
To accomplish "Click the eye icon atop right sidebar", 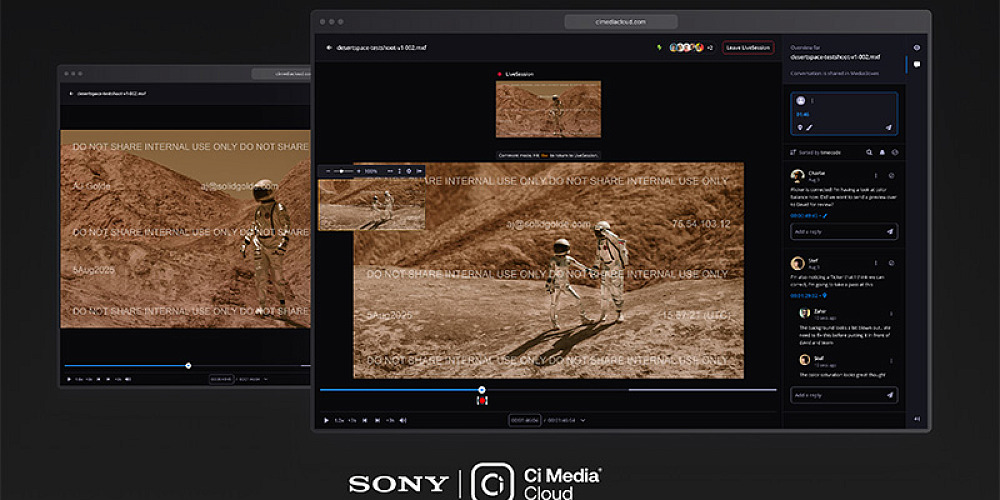I will tap(917, 47).
